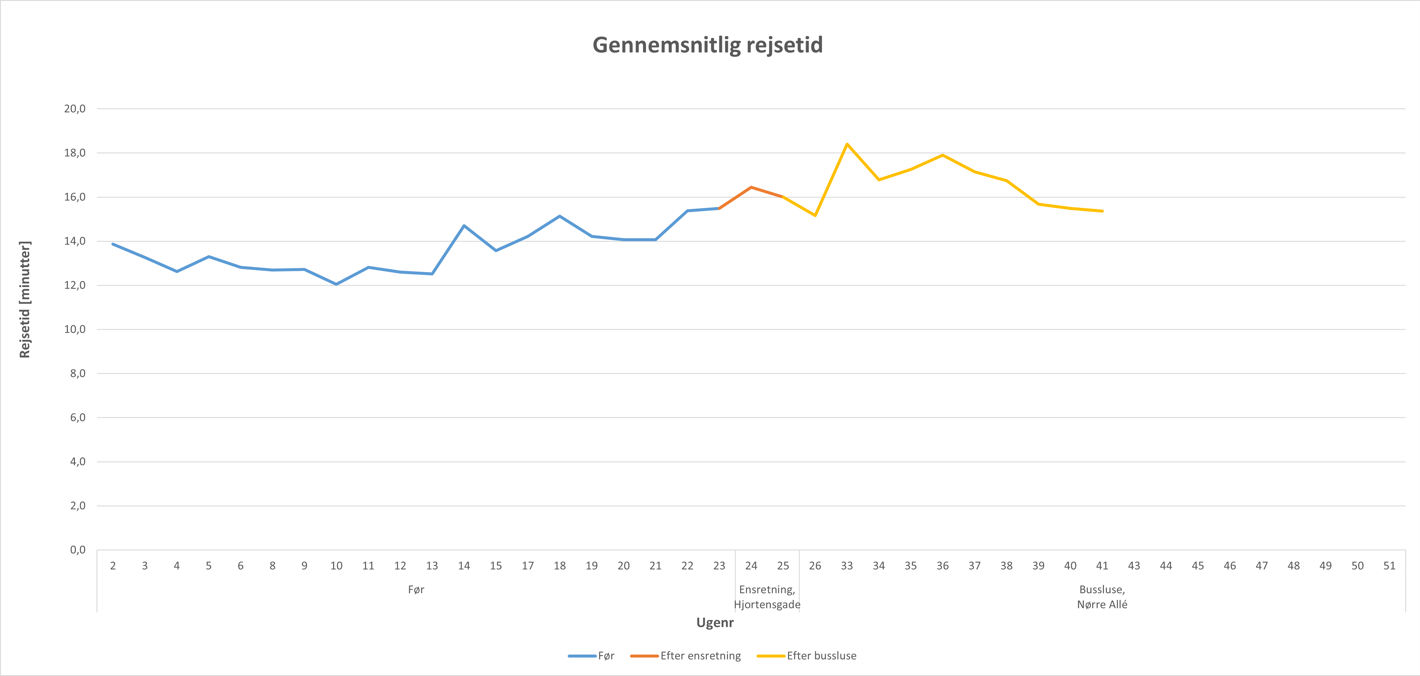This screenshot has width=1420, height=676.
Task: Click the blue line spike at week 14
Action: [464, 226]
